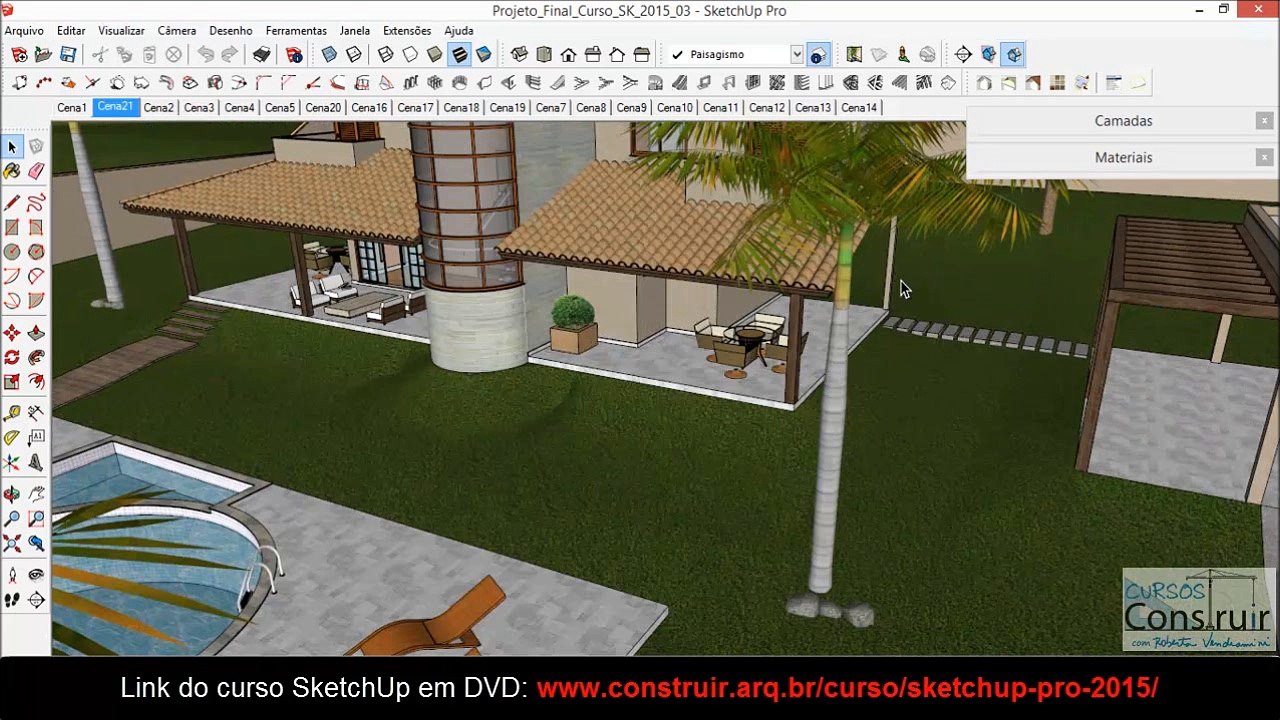Switch to scene tab Cena14
This screenshot has height=720, width=1280.
click(859, 107)
